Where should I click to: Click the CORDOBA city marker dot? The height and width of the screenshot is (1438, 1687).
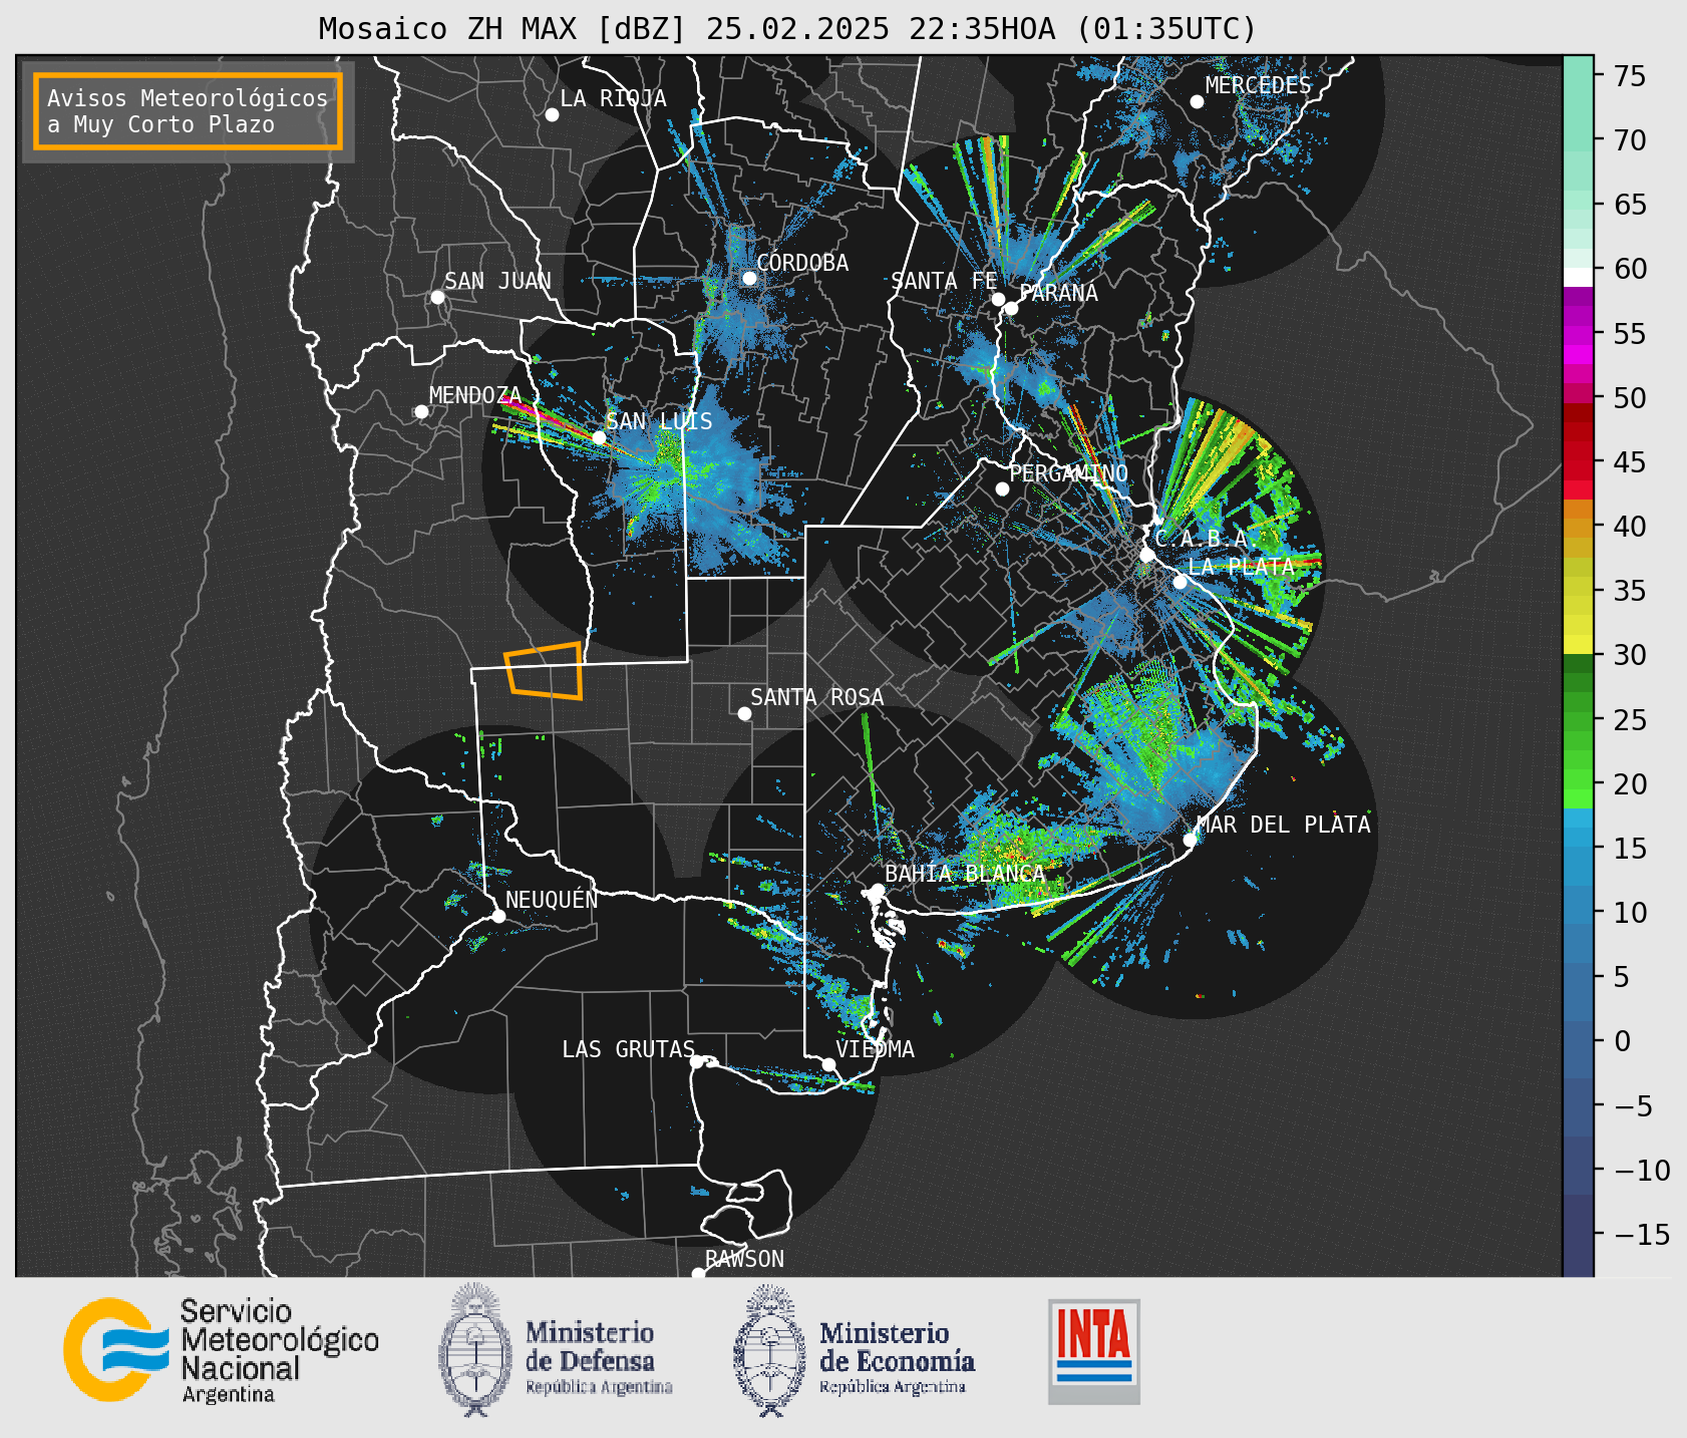[749, 278]
